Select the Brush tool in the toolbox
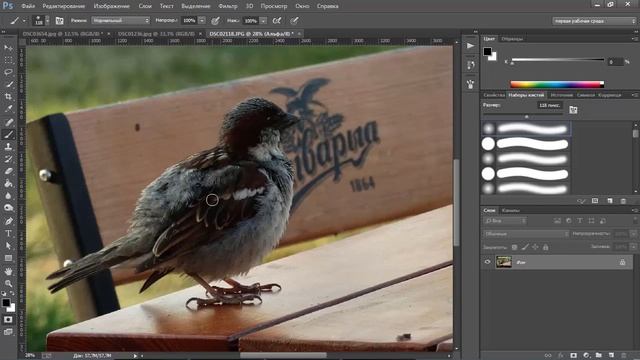The height and width of the screenshot is (360, 640). (8, 134)
